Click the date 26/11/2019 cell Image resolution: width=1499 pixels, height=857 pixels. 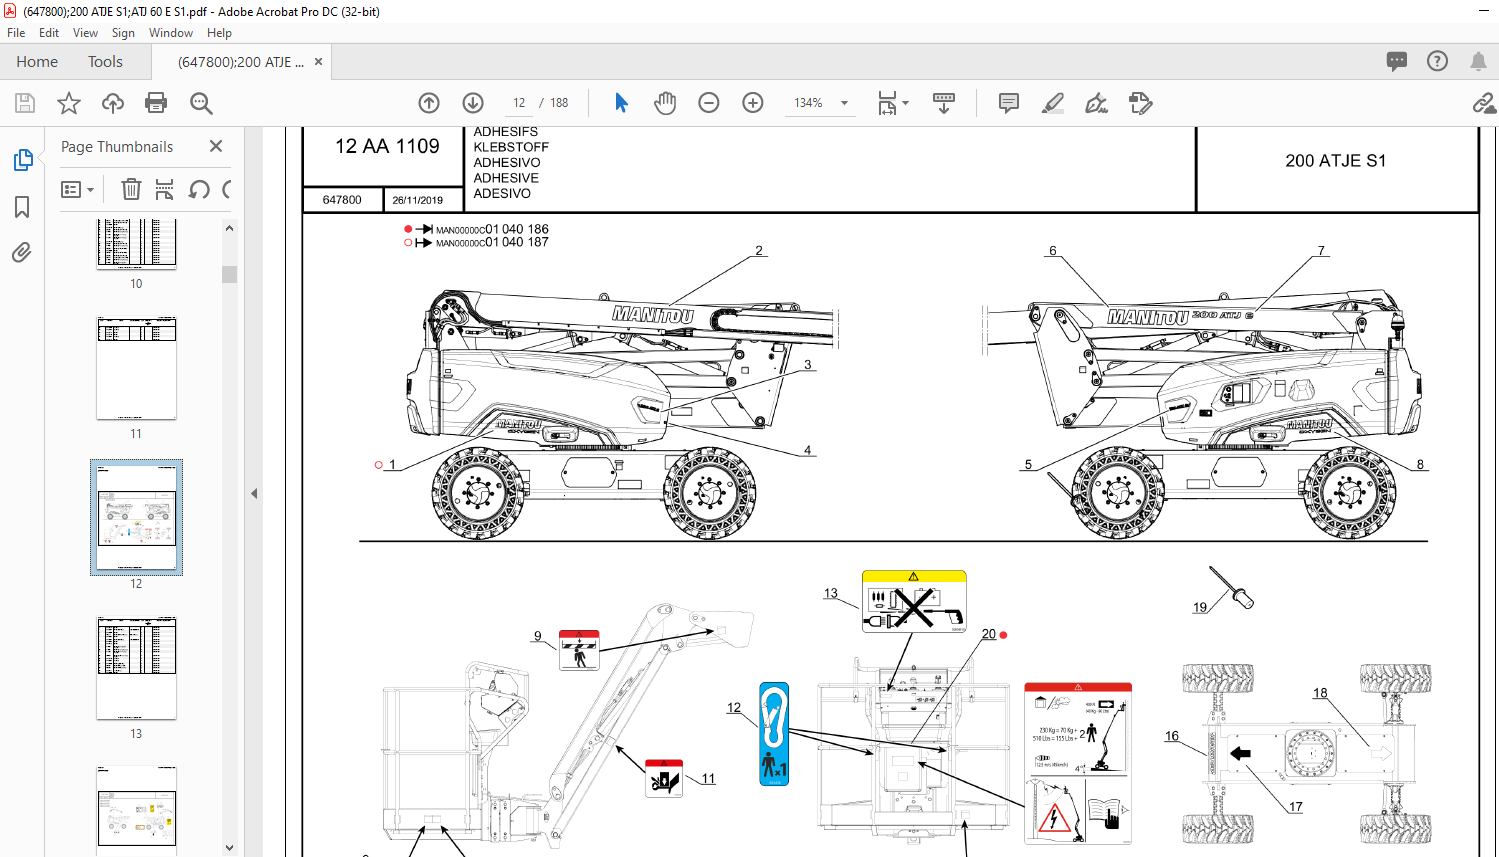417,200
